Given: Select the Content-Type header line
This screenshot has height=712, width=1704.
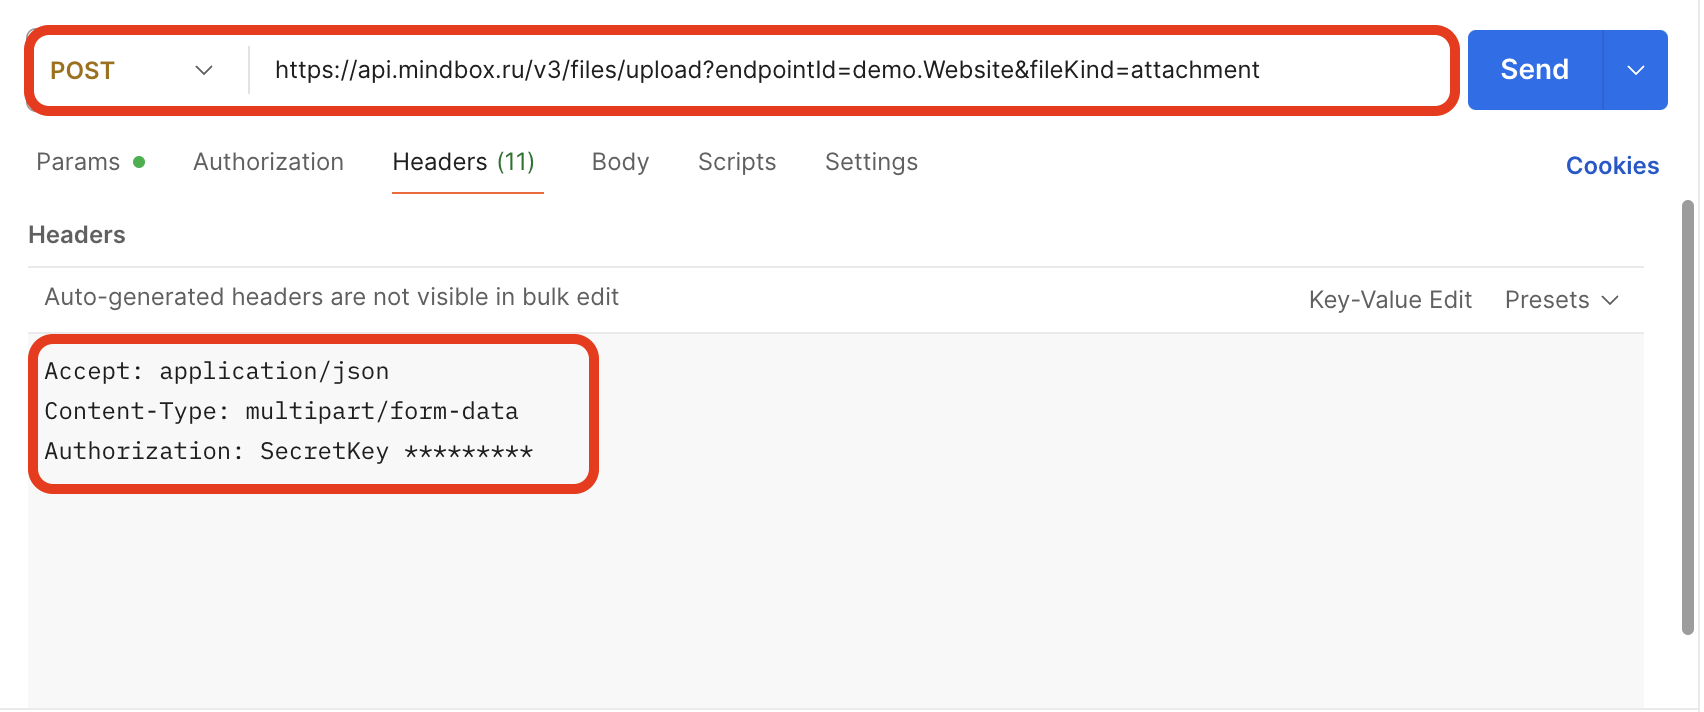Looking at the screenshot, I should pos(281,410).
